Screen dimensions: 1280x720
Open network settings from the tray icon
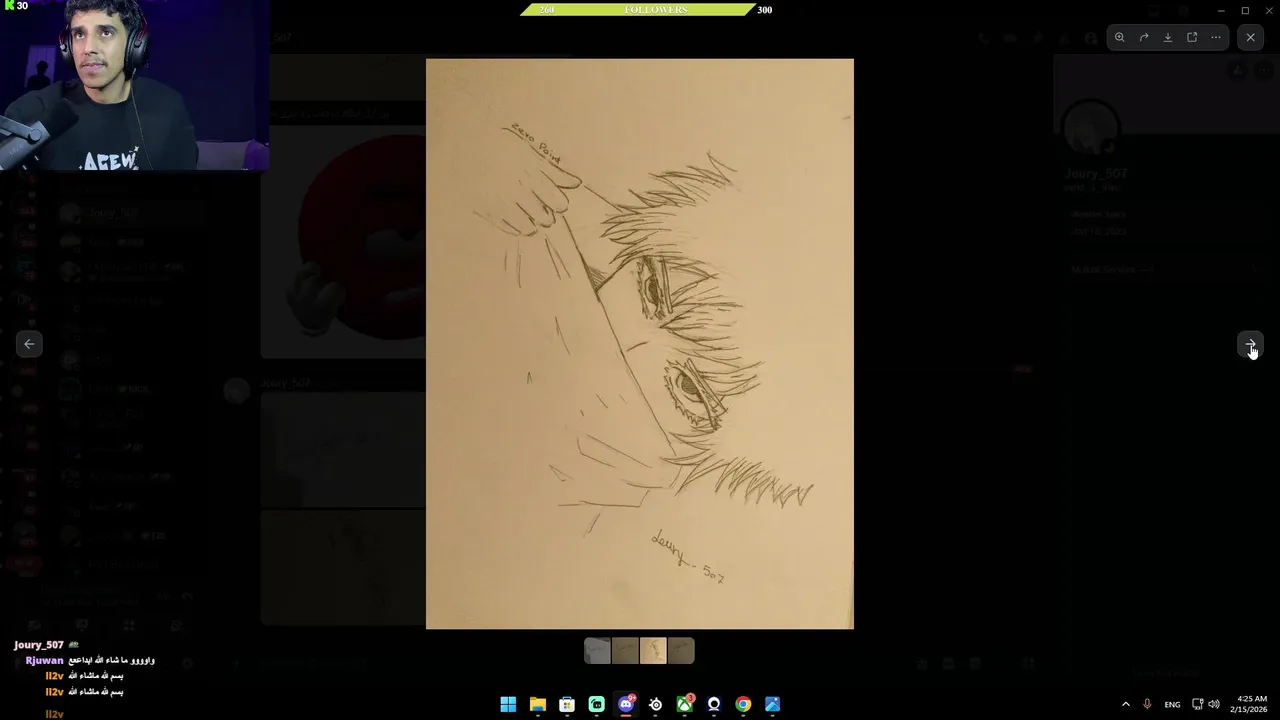point(1198,704)
